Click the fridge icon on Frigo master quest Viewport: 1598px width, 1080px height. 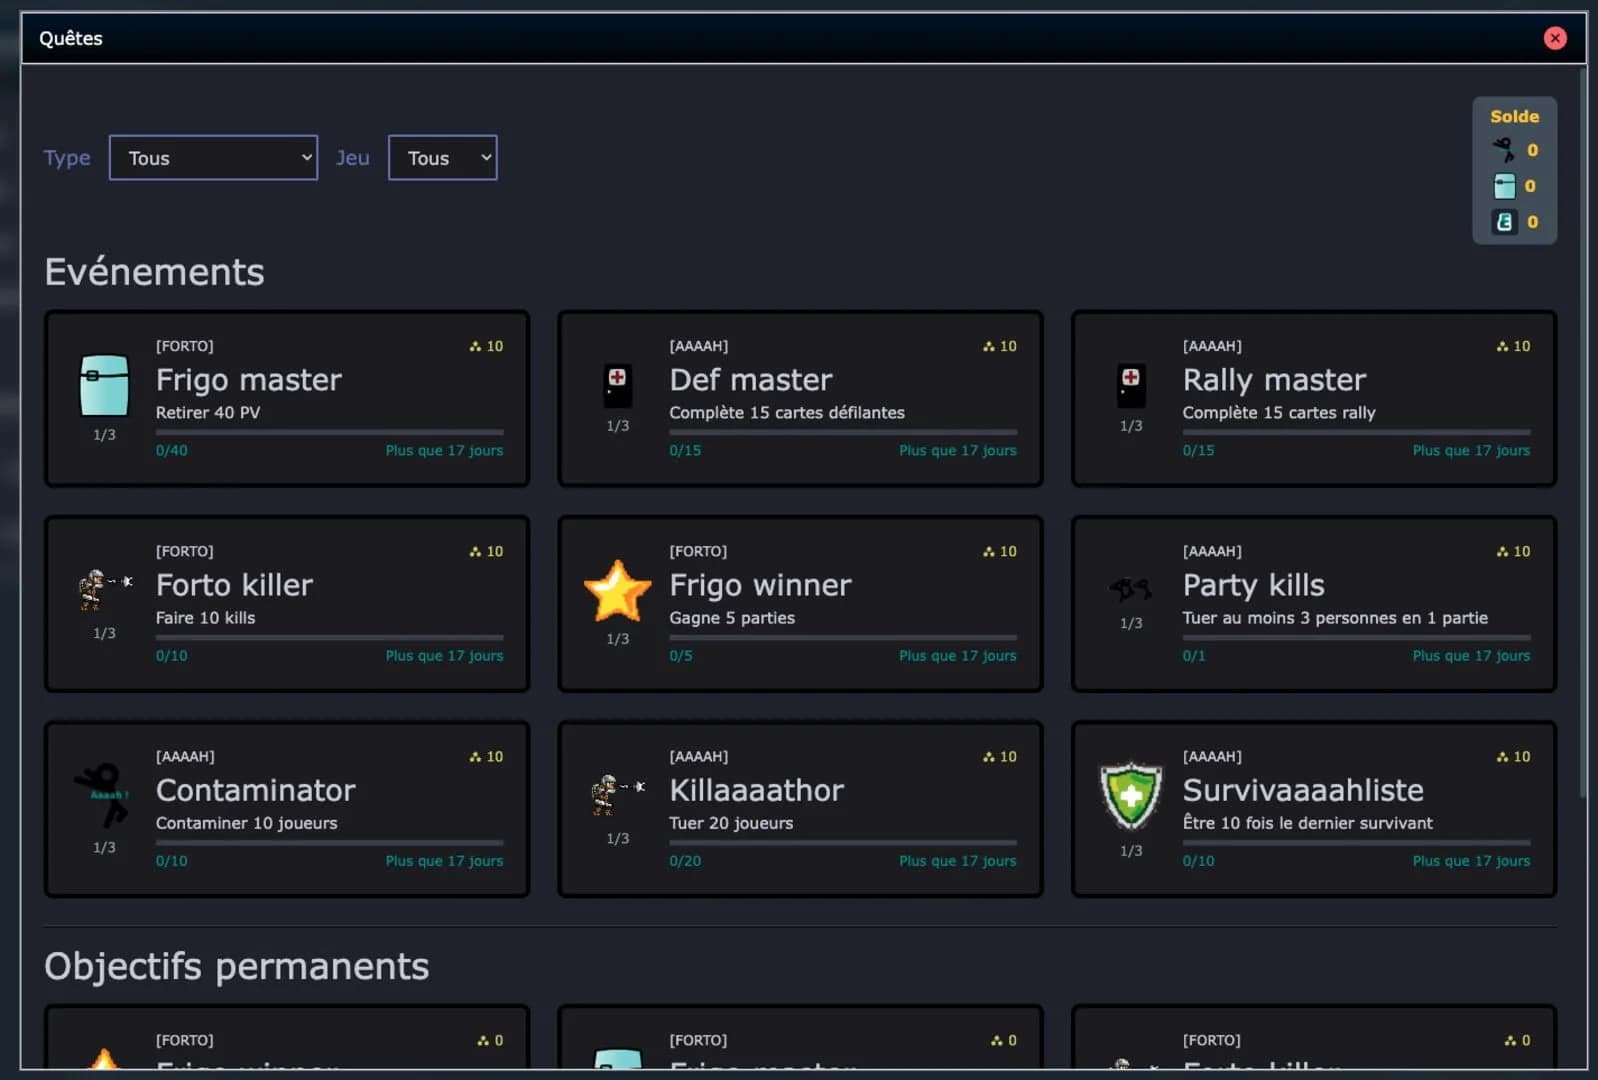[104, 385]
